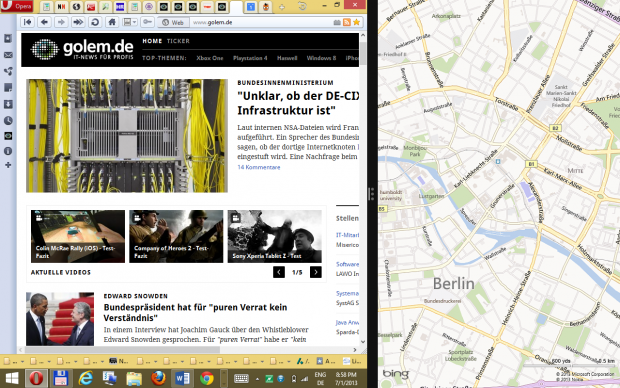The width and height of the screenshot is (620, 388).
Task: Open the Playstation 4 top theme link
Action: point(250,58)
